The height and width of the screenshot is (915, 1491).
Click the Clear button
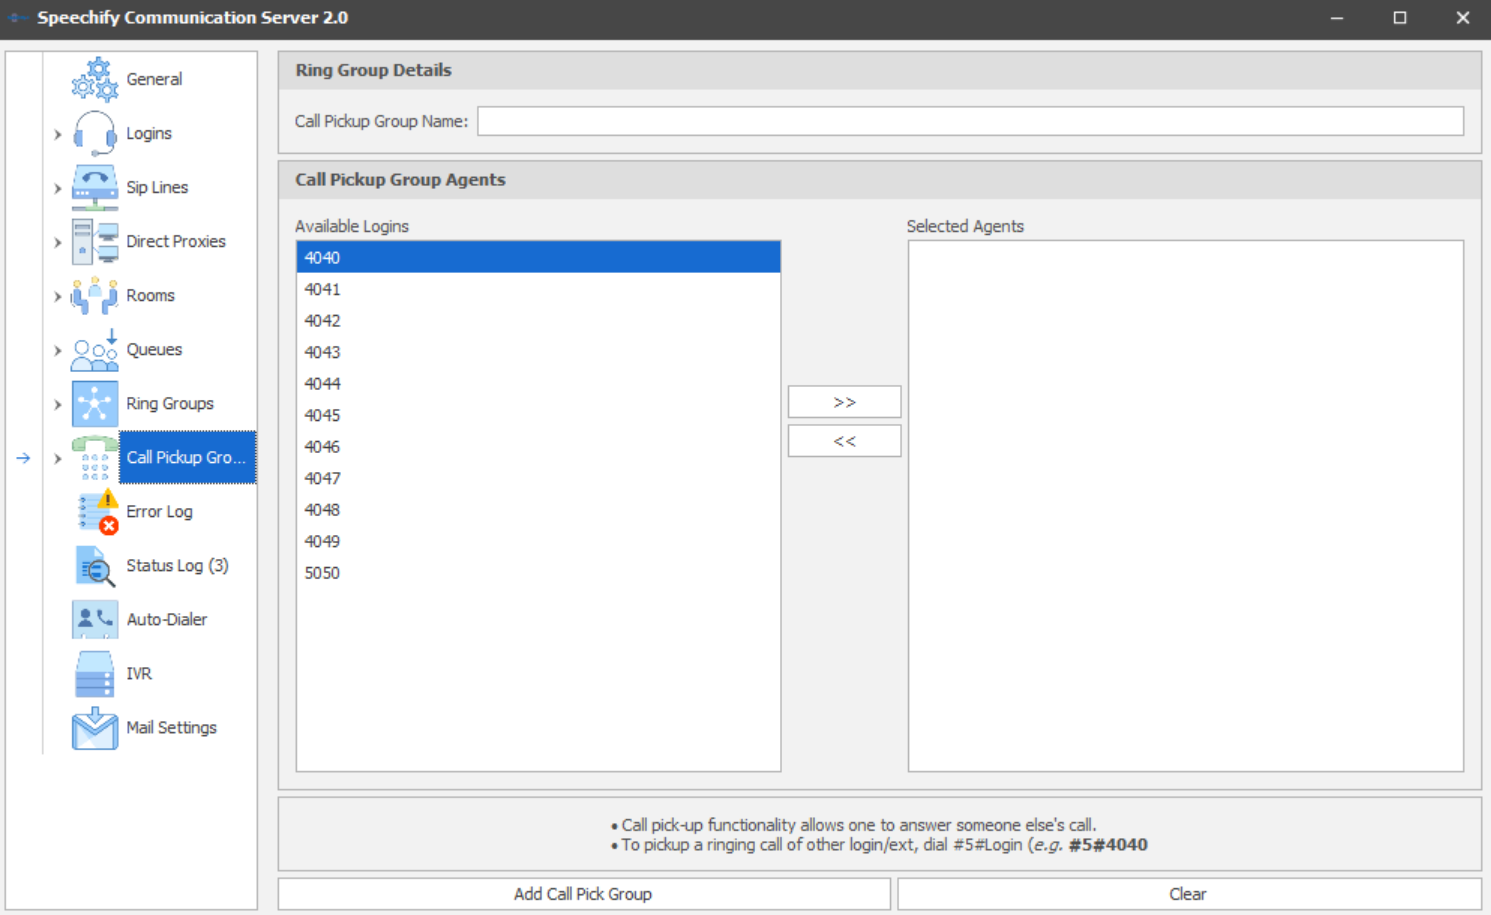1189,894
